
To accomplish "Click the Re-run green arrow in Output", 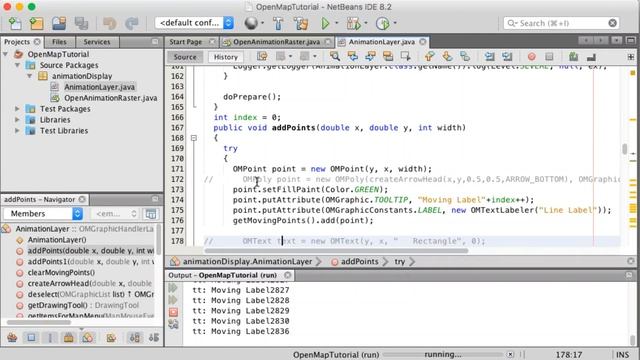I will click(x=173, y=288).
